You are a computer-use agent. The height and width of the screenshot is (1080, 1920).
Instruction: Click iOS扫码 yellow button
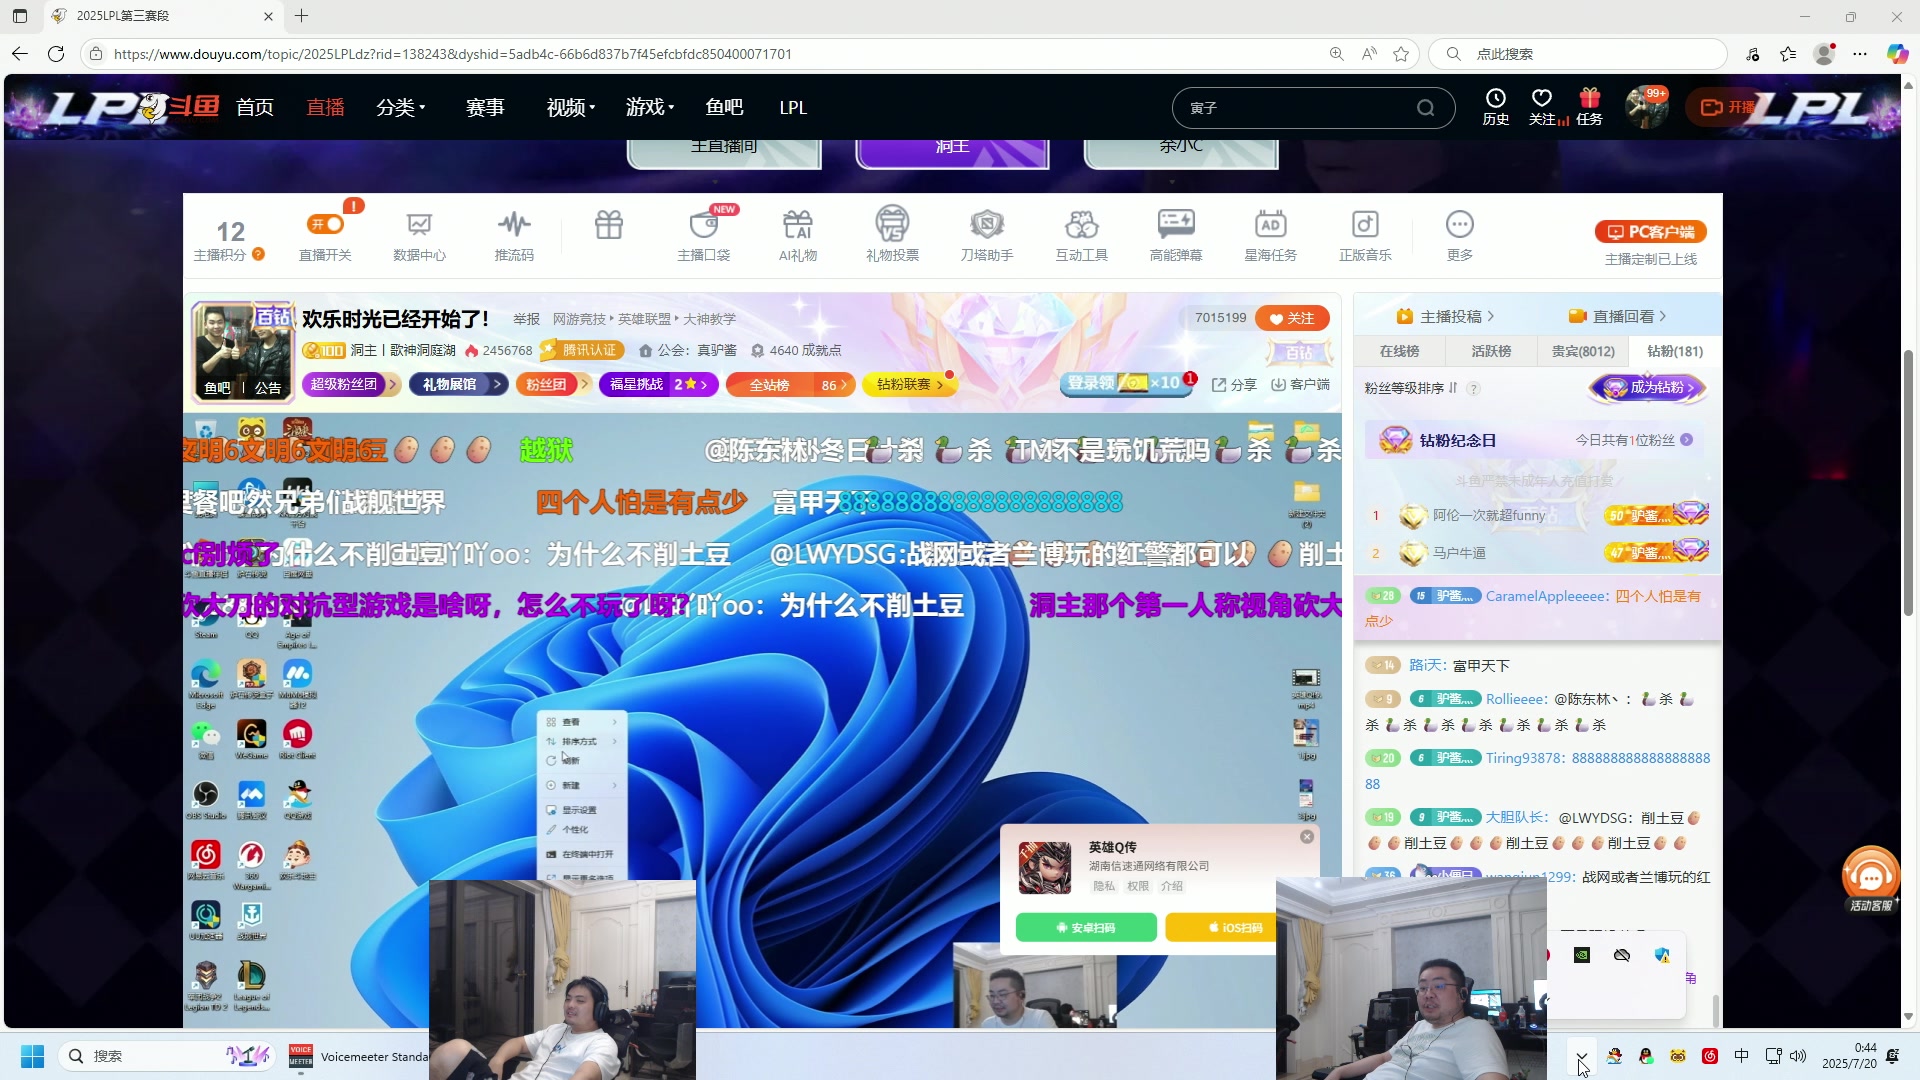point(1222,928)
